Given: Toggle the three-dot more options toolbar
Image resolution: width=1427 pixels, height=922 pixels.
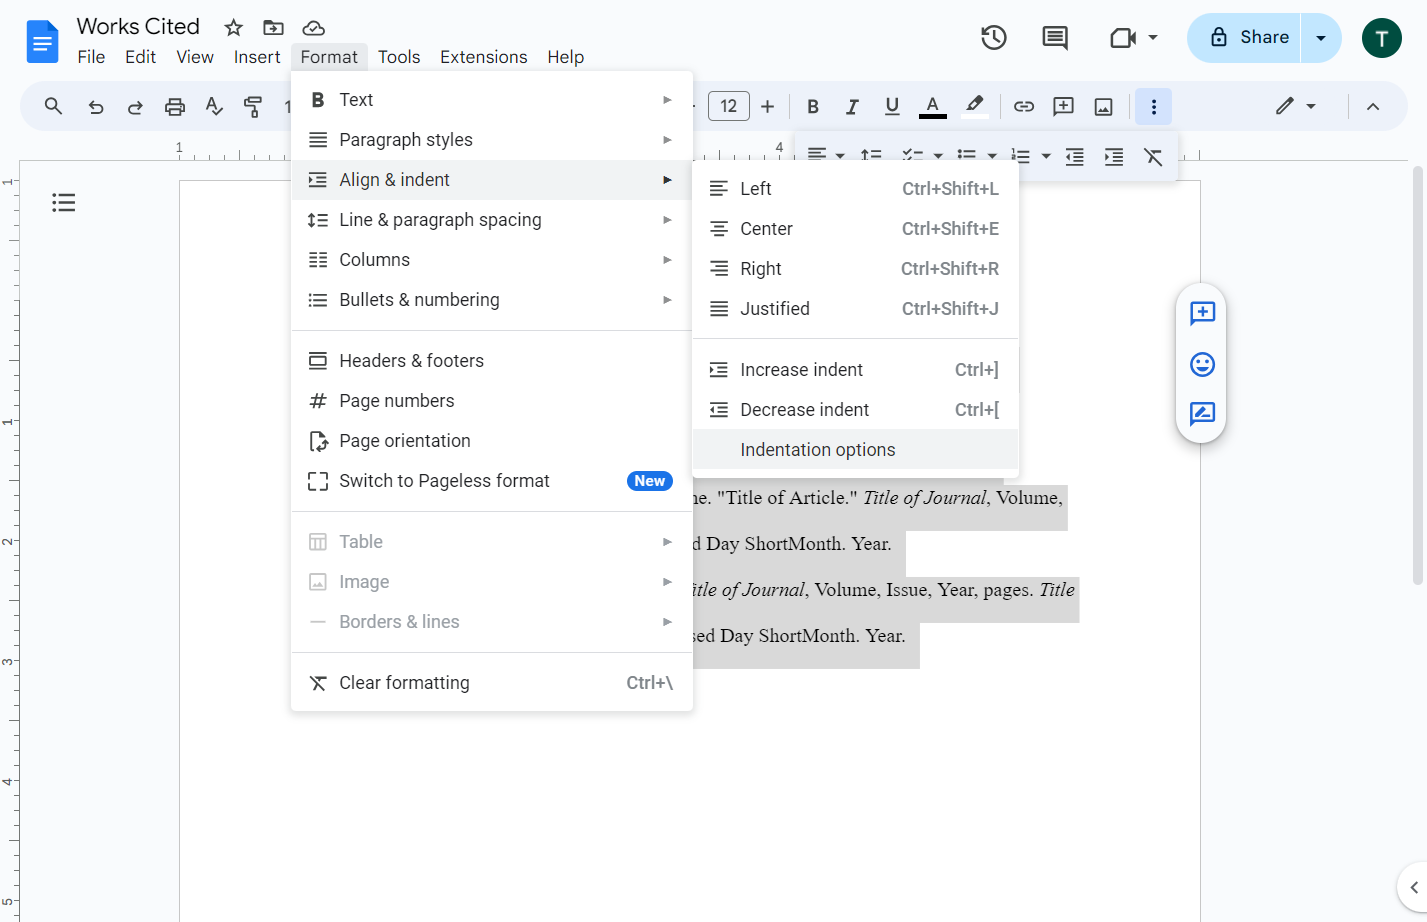Looking at the screenshot, I should (1154, 106).
